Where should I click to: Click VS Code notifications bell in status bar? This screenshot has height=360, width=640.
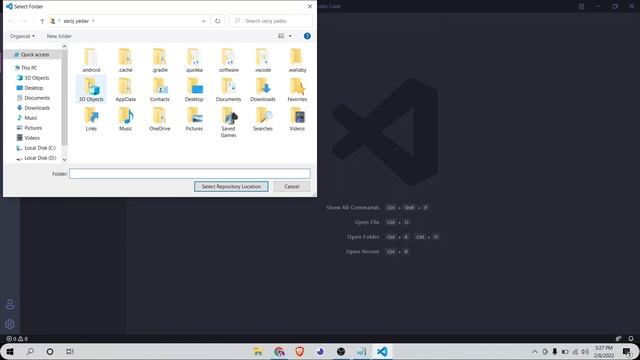(631, 338)
